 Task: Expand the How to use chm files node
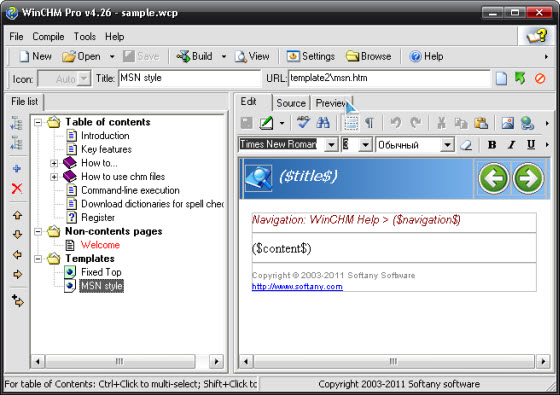54,177
